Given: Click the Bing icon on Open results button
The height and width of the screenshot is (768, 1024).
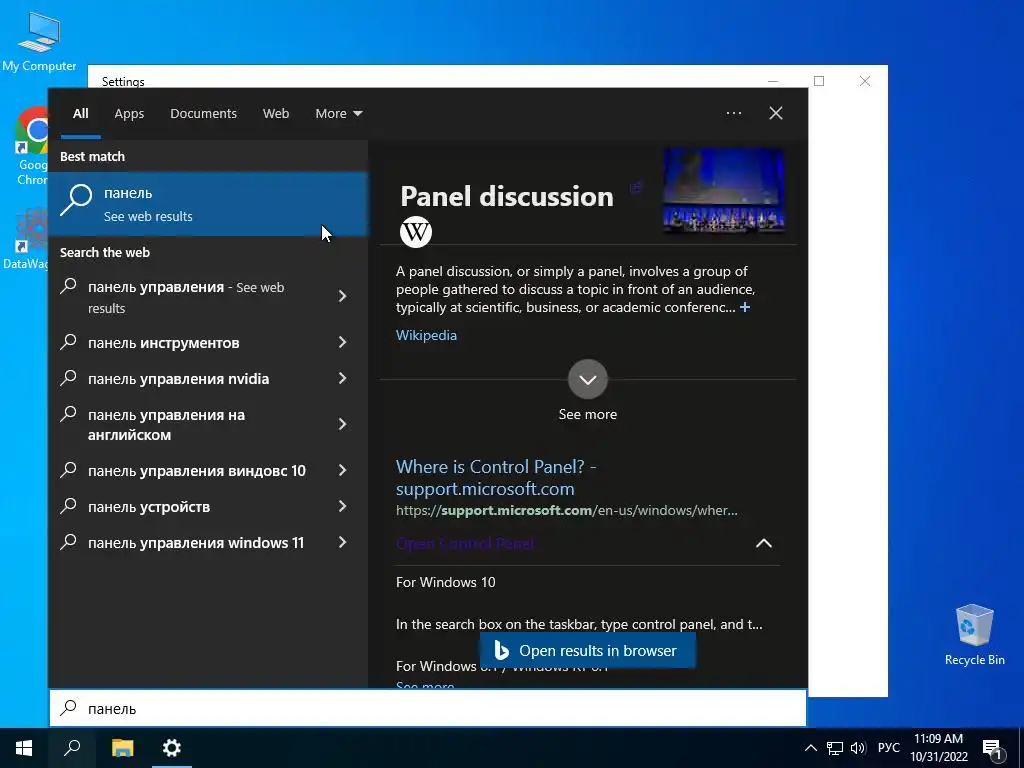Looking at the screenshot, I should pyautogui.click(x=501, y=650).
